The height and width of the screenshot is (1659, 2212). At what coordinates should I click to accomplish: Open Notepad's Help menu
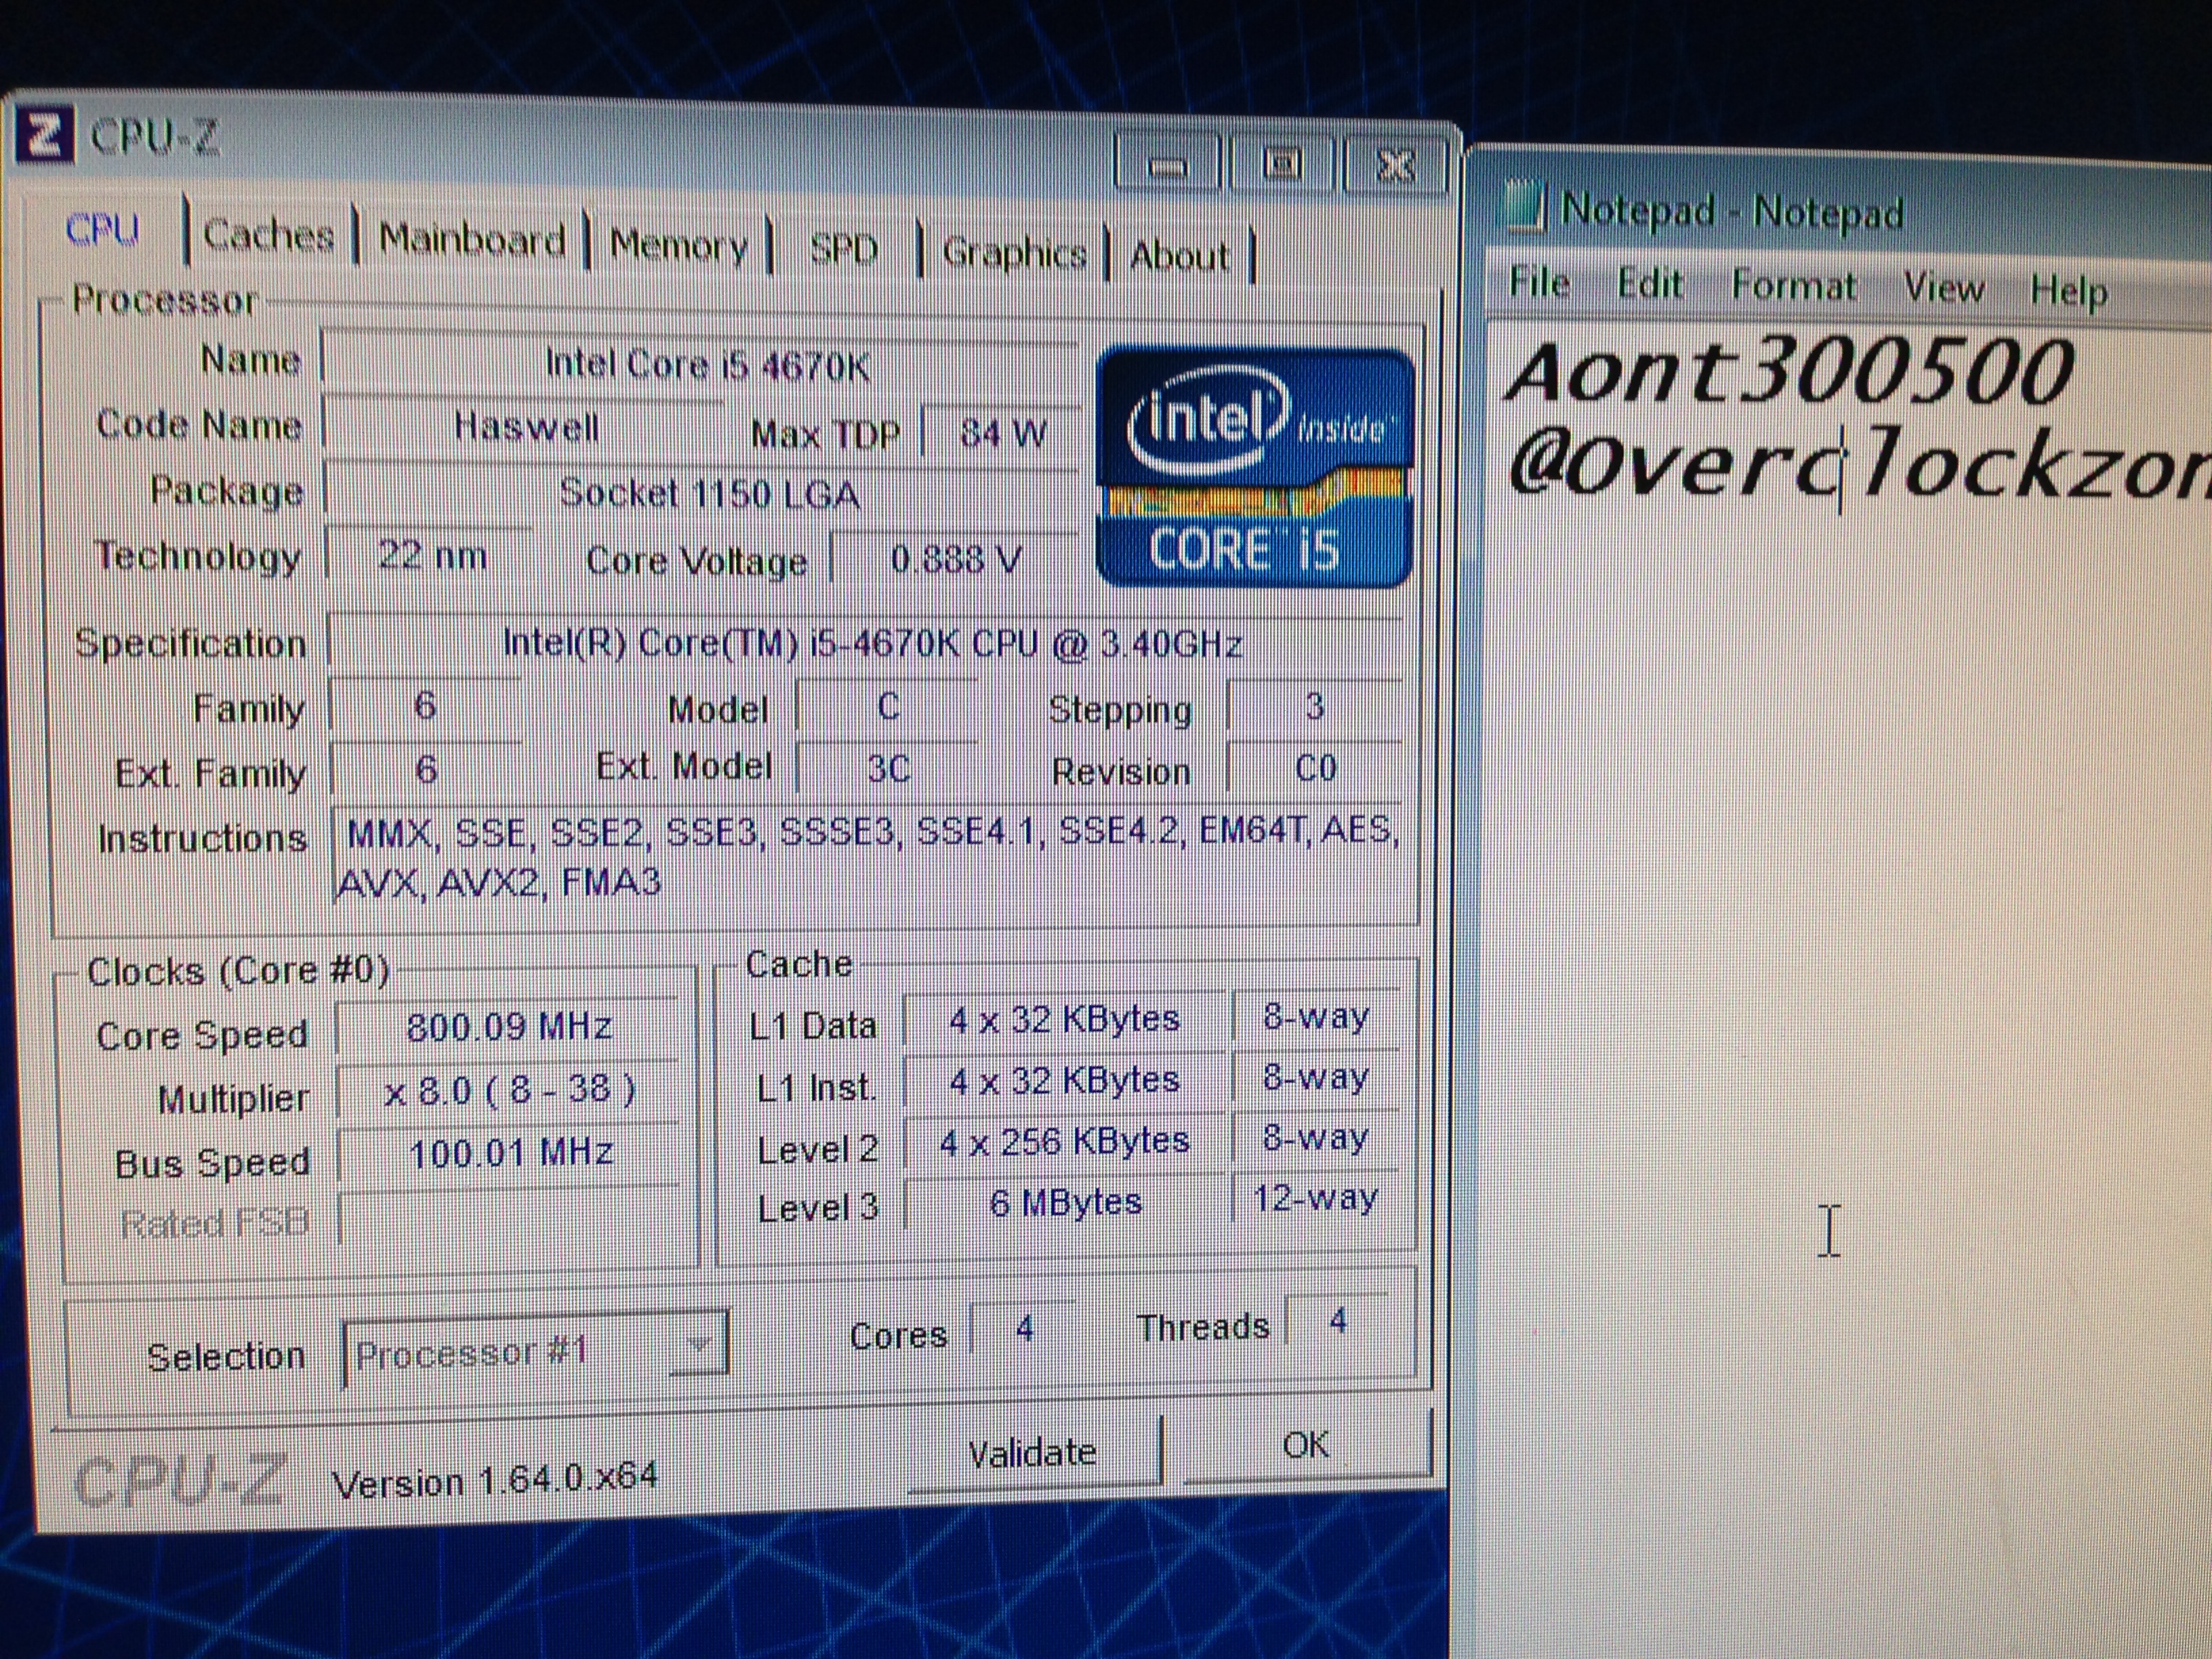[2068, 292]
